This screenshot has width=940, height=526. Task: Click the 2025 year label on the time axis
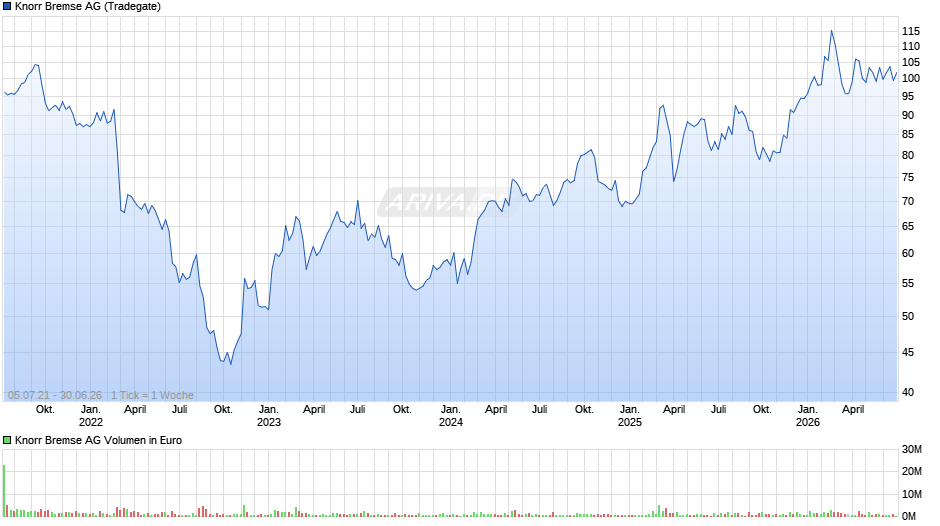[630, 422]
